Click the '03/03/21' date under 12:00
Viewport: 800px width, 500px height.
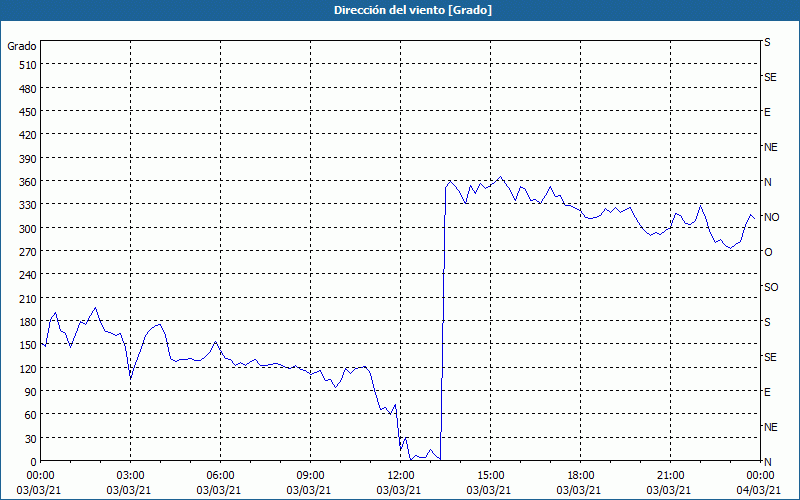tap(399, 491)
